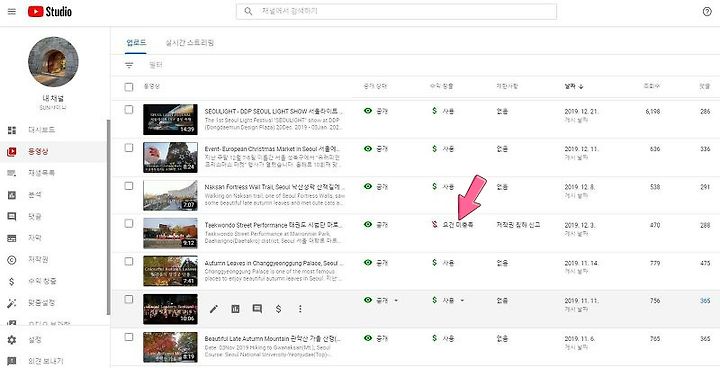Open thumbnail of 7:41 Autumn Leaves video

170,271
